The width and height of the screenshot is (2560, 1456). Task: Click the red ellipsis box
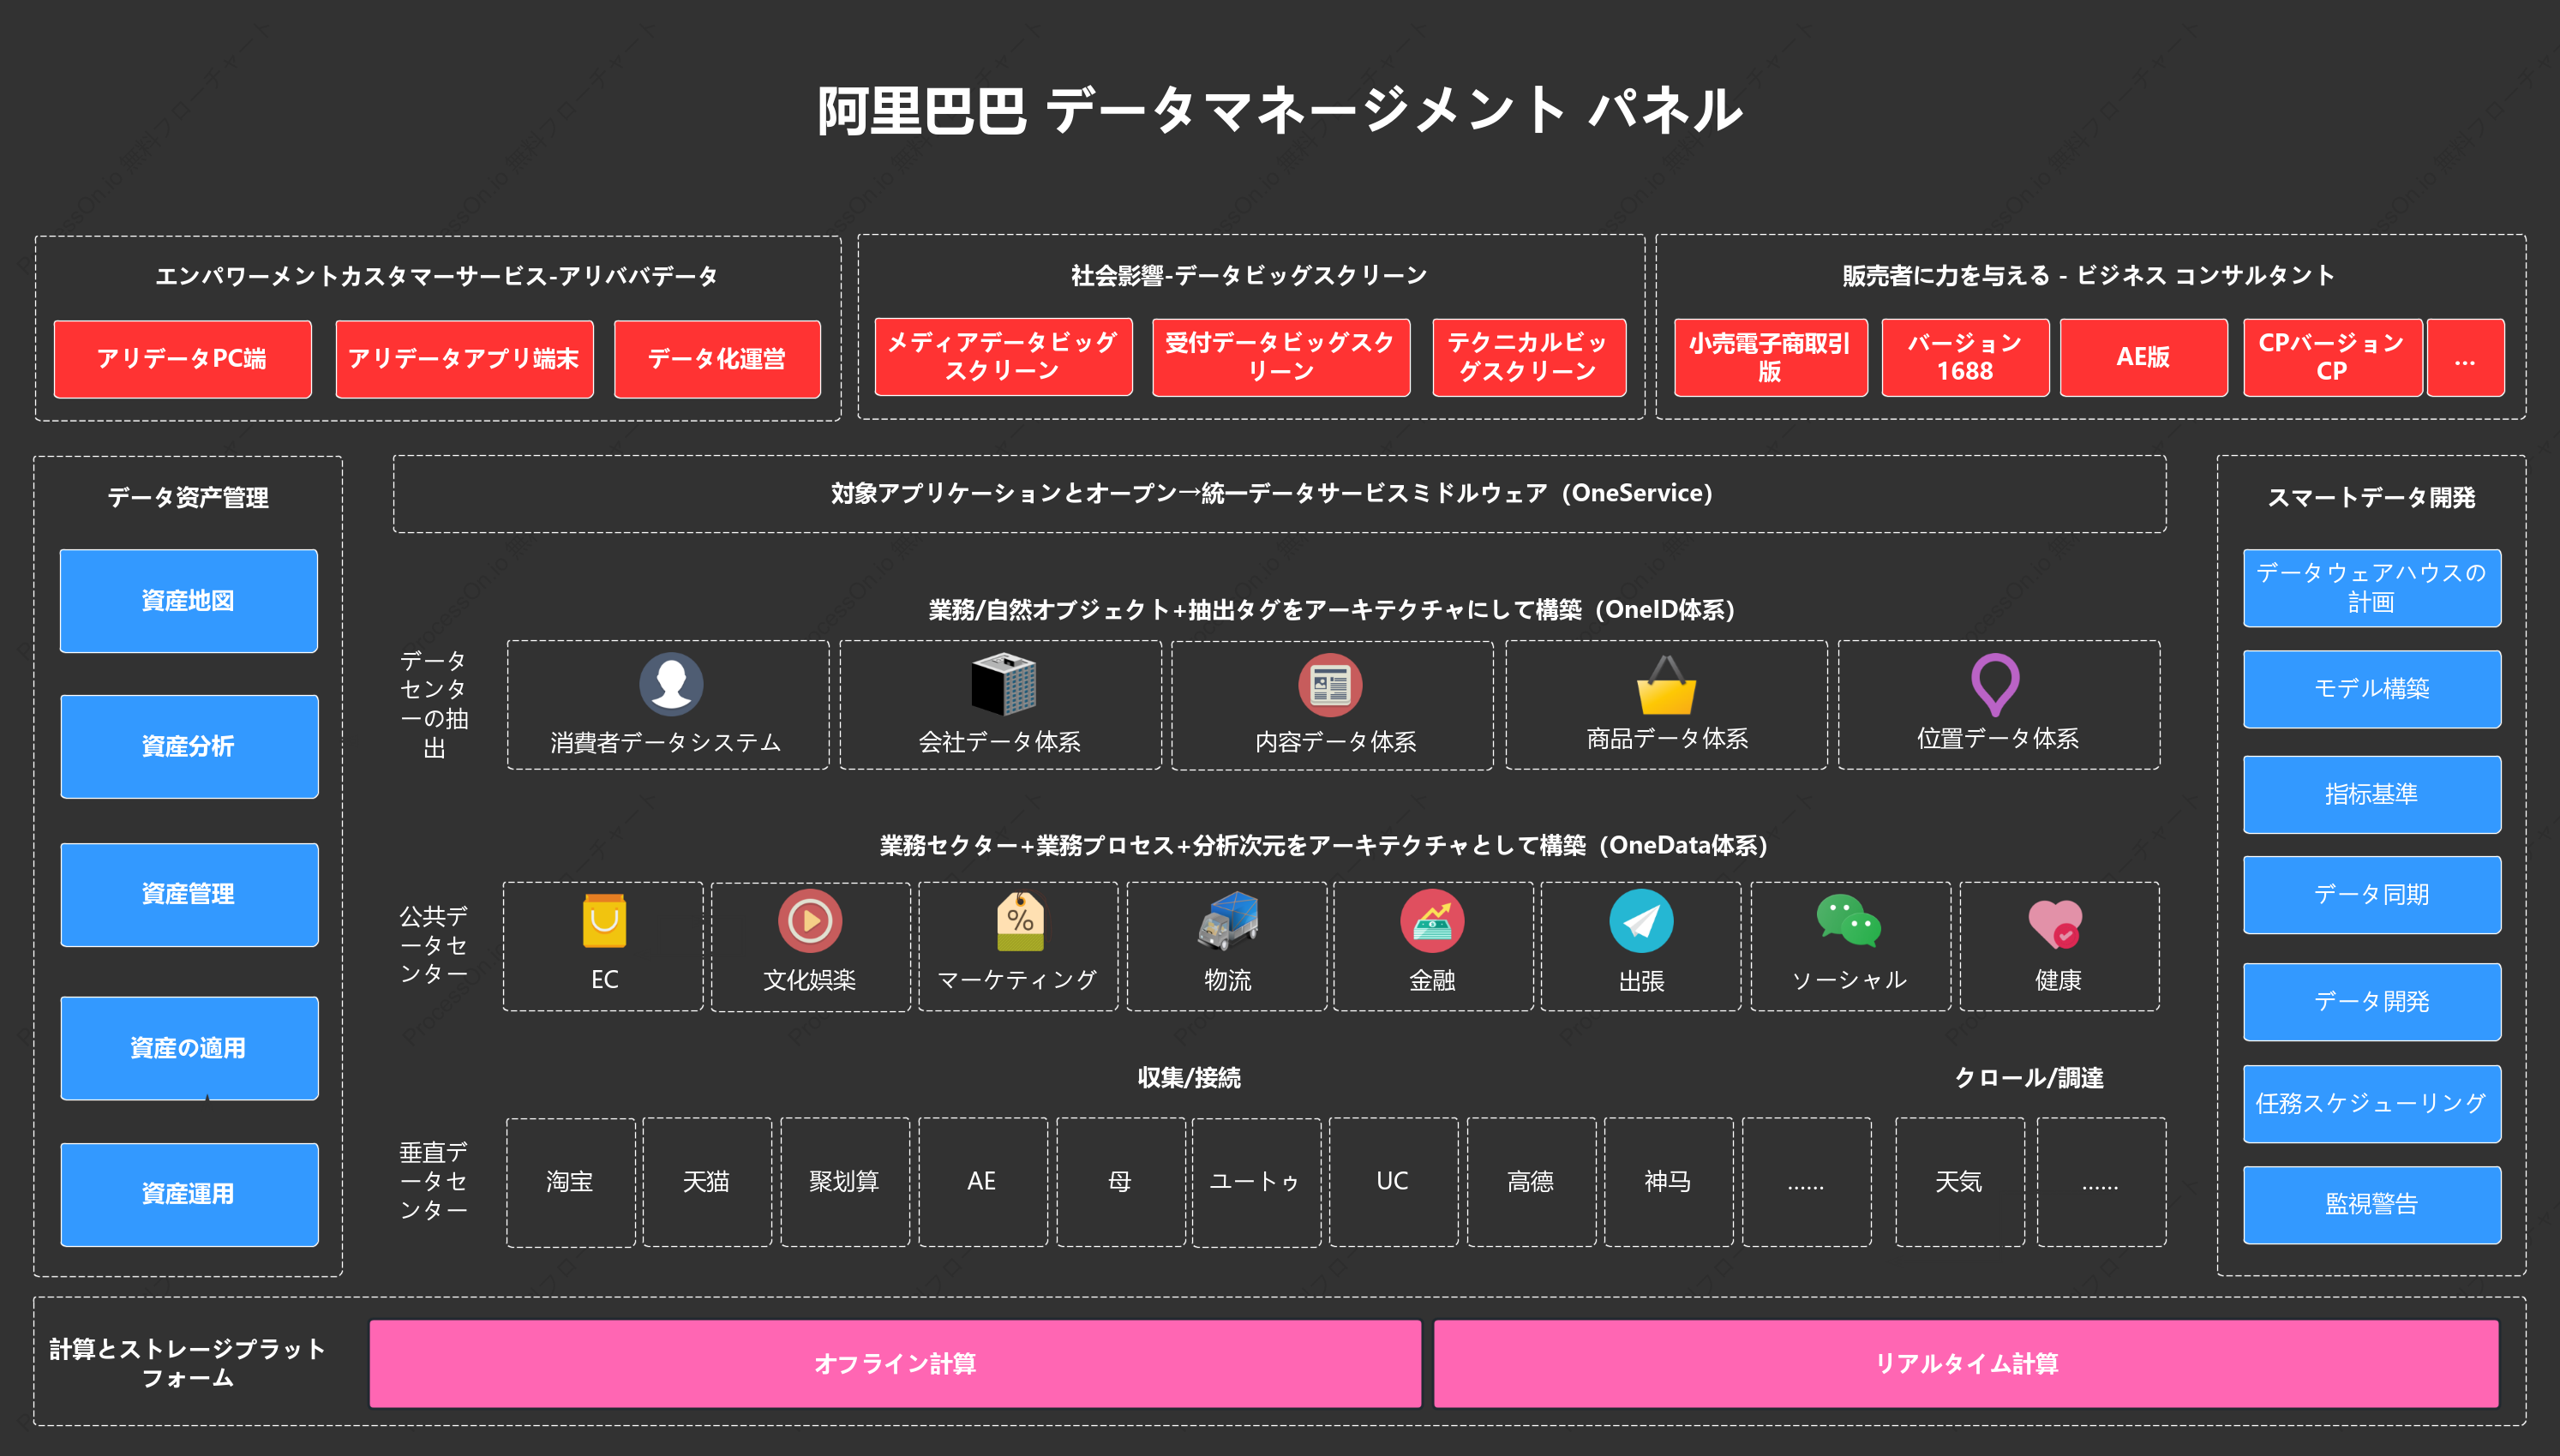[x=2466, y=357]
